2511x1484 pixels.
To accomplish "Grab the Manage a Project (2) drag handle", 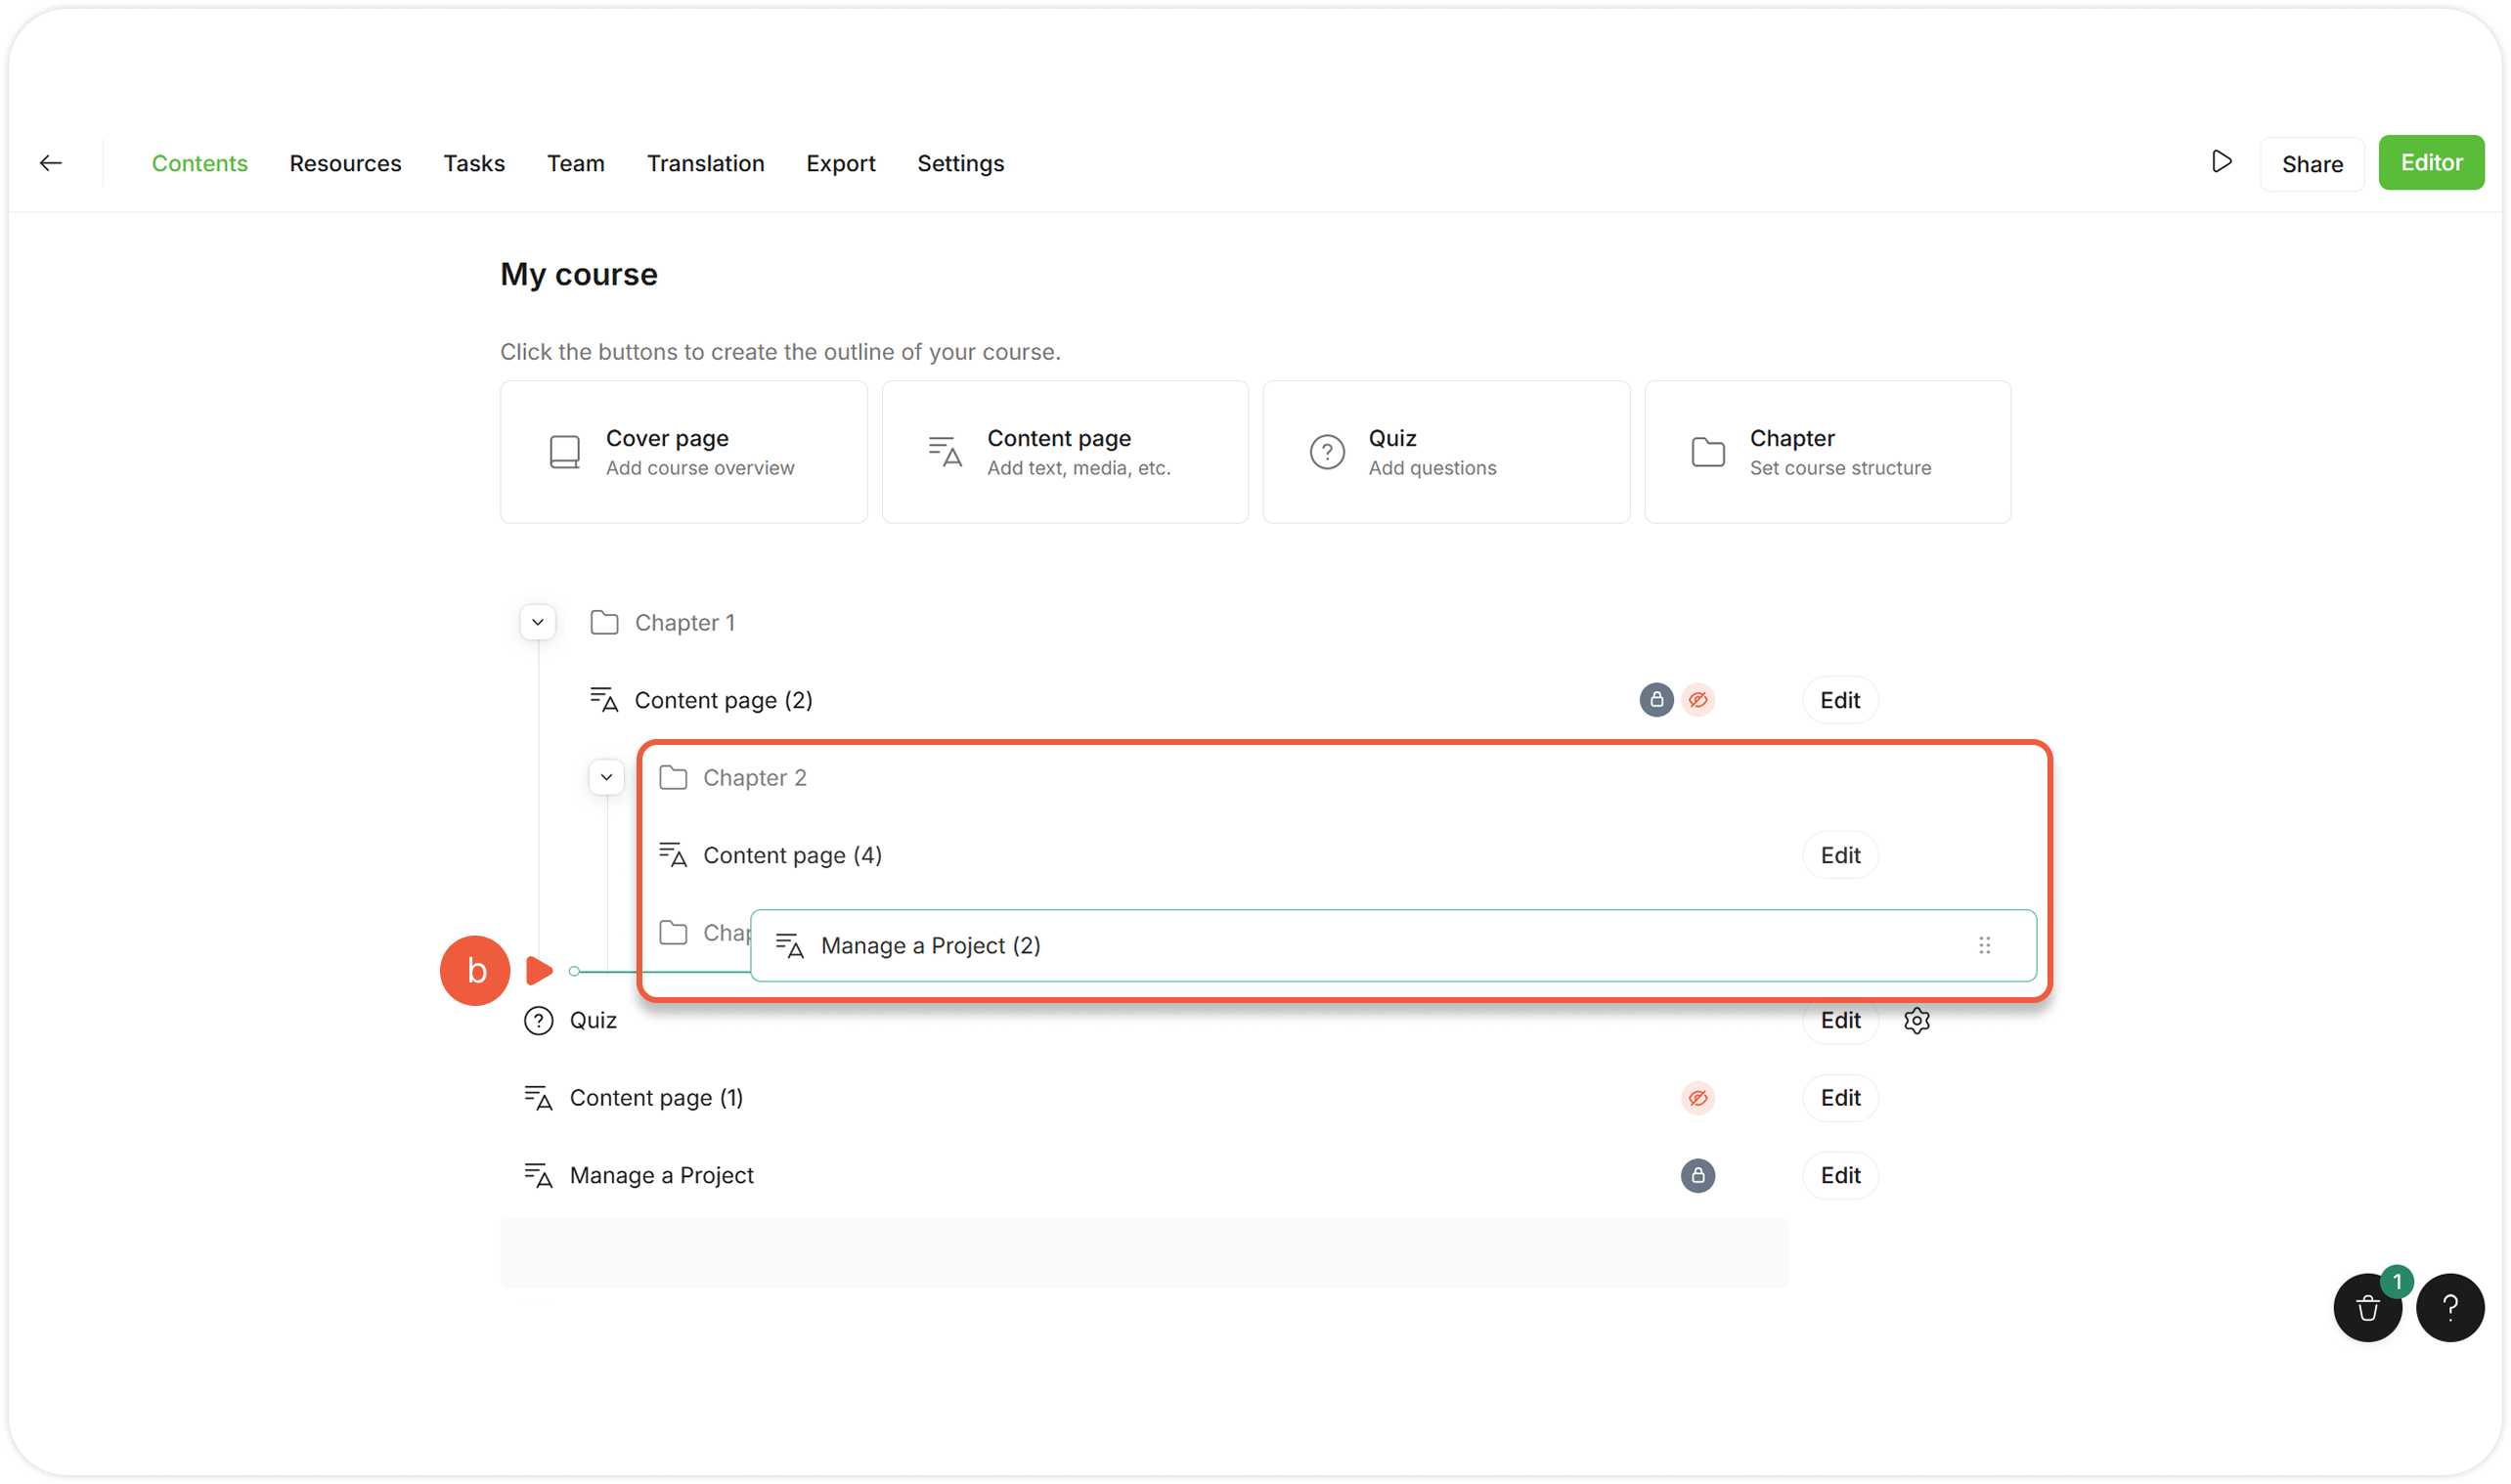I will (x=1984, y=945).
